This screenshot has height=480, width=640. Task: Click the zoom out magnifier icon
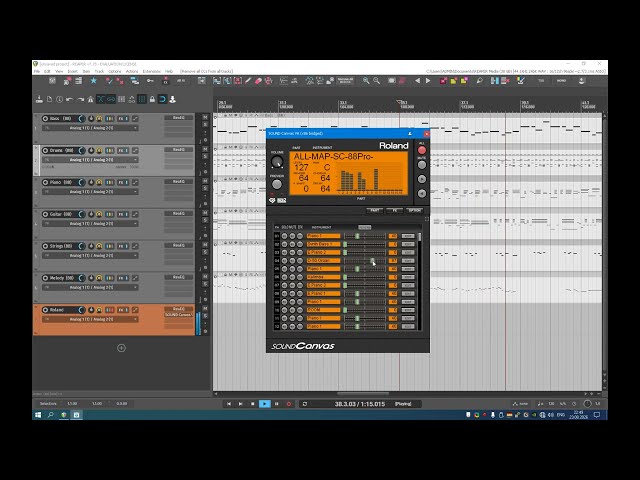376,81
